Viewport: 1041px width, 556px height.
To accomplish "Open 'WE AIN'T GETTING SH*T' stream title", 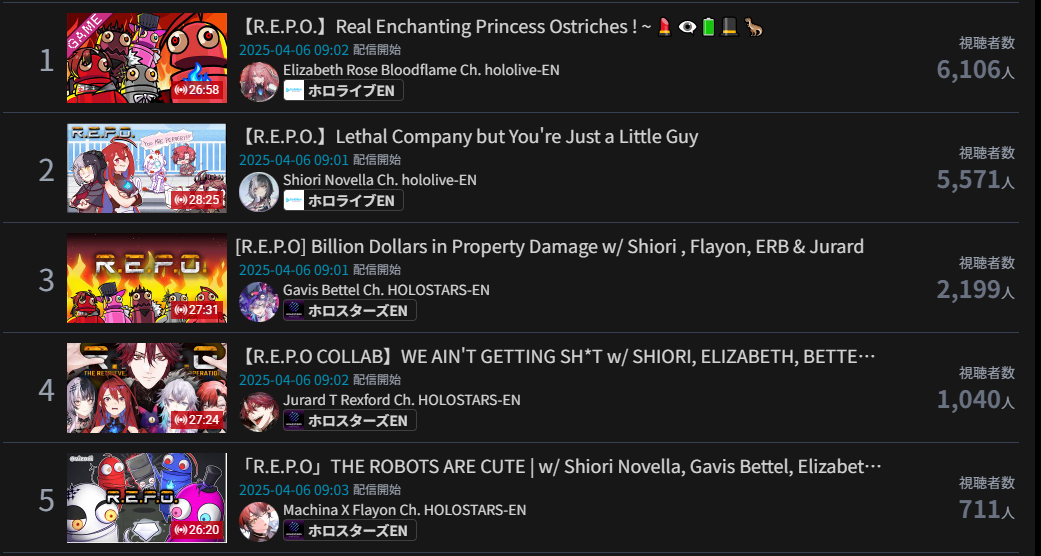I will (557, 357).
